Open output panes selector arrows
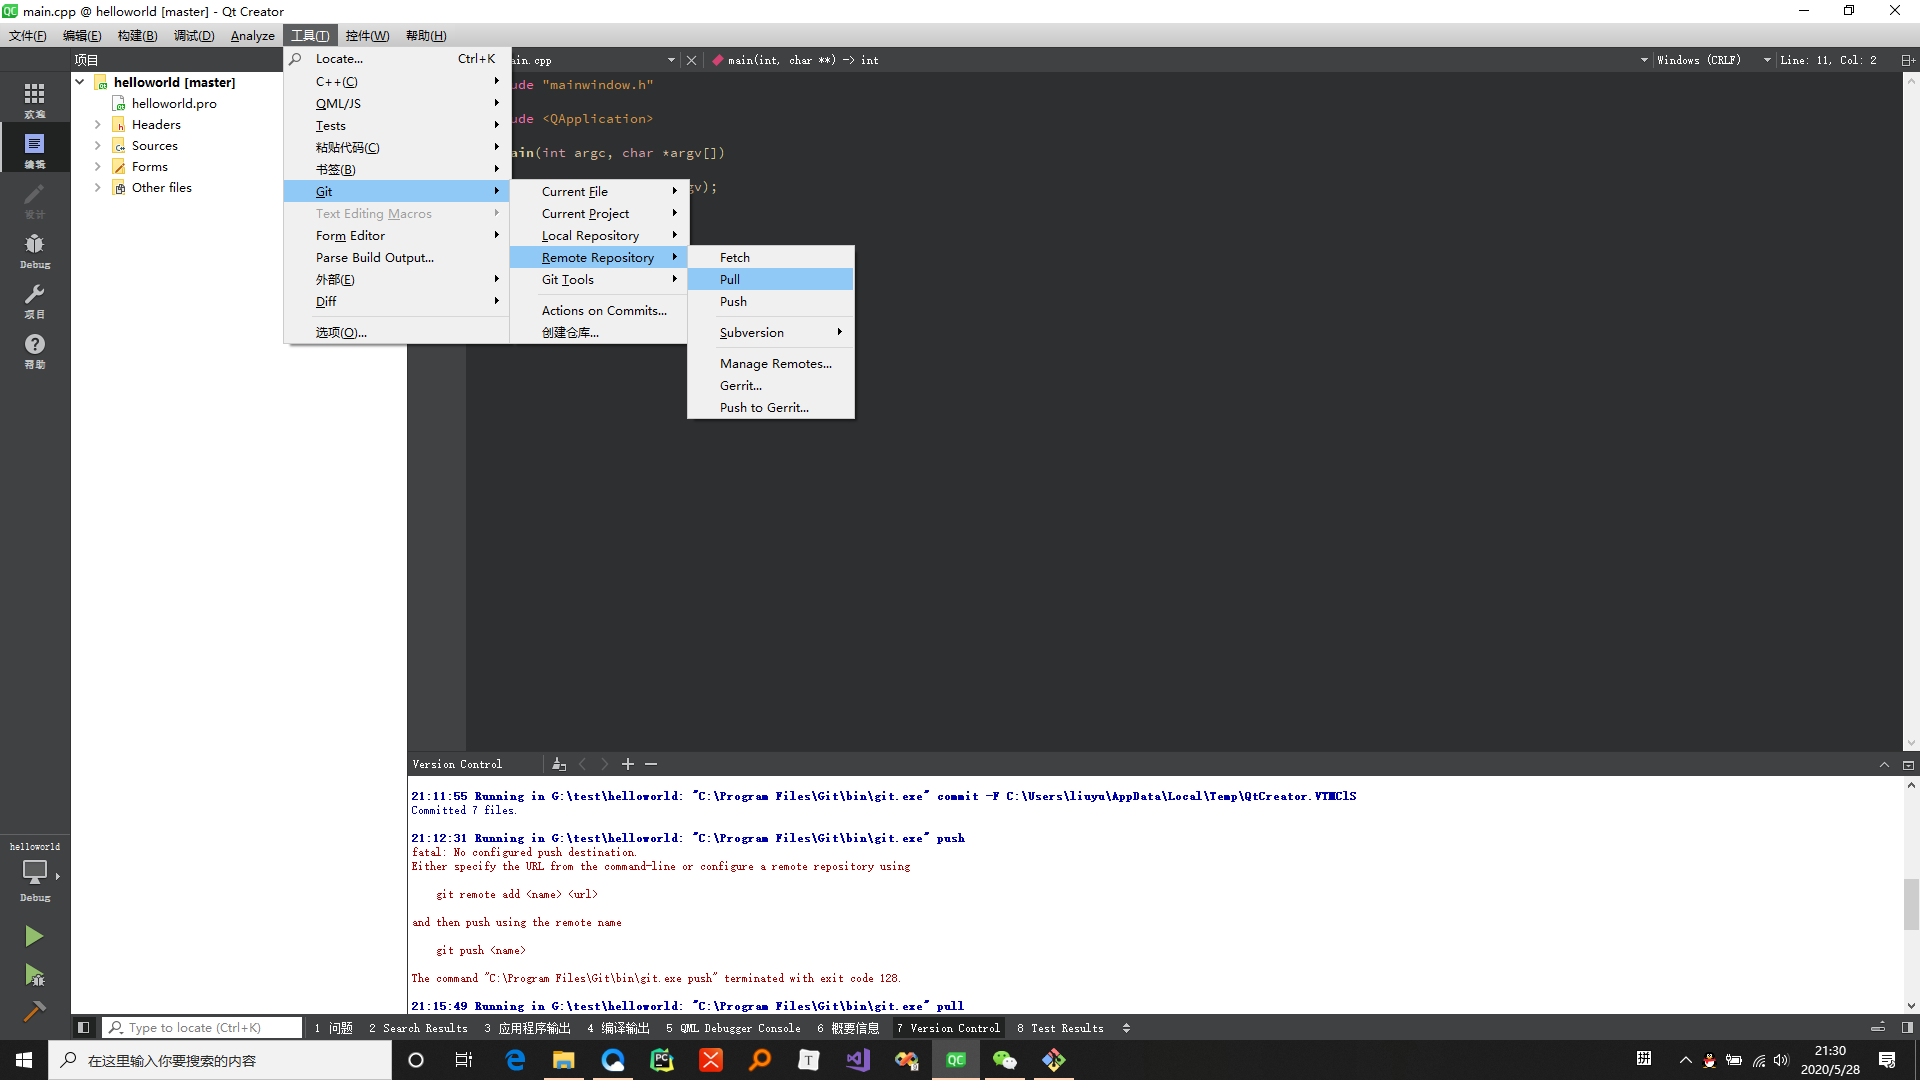The width and height of the screenshot is (1920, 1080). [x=1126, y=1028]
